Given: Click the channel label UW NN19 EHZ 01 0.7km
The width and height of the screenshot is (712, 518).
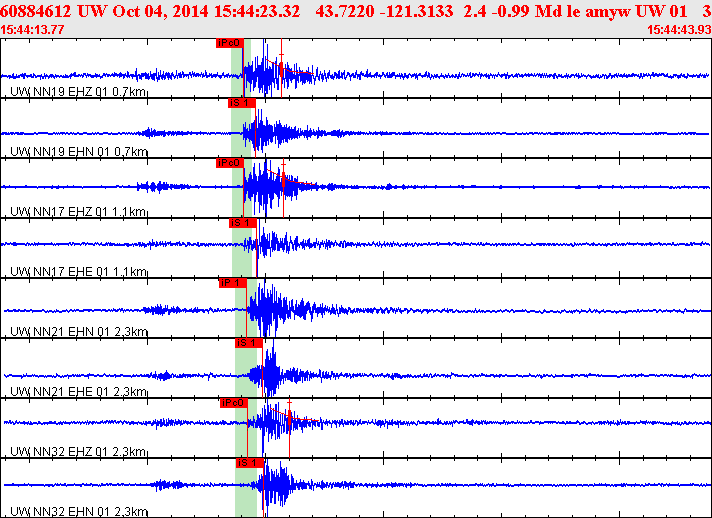Looking at the screenshot, I should pos(78,92).
